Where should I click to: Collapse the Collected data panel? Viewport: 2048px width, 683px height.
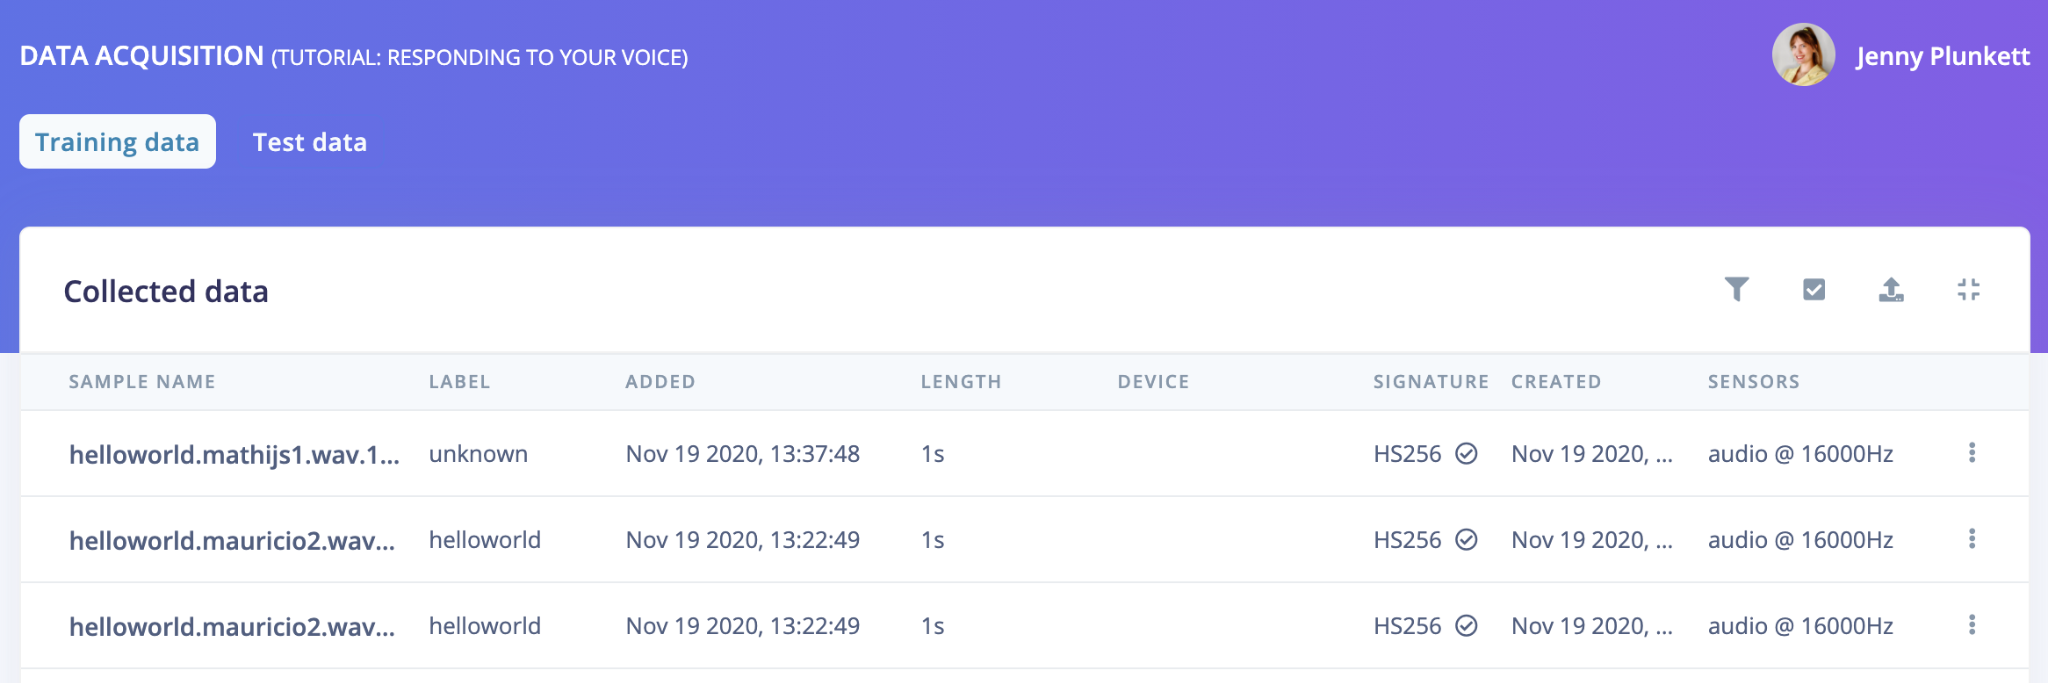[1968, 290]
